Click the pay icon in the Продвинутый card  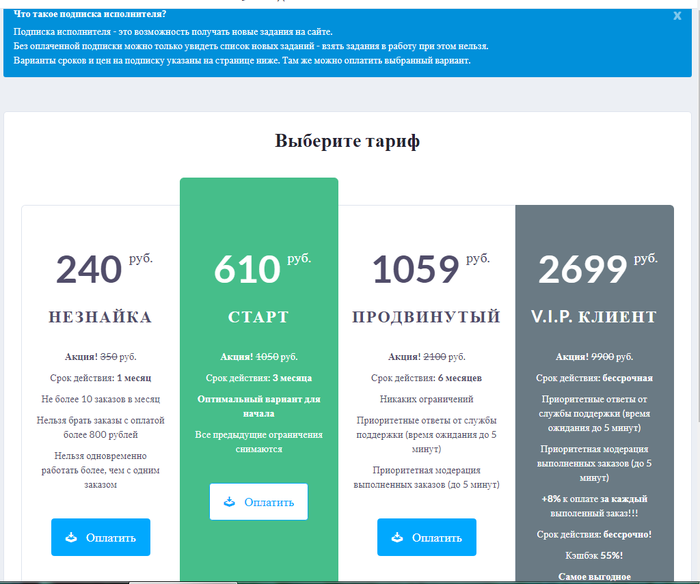[x=398, y=537]
